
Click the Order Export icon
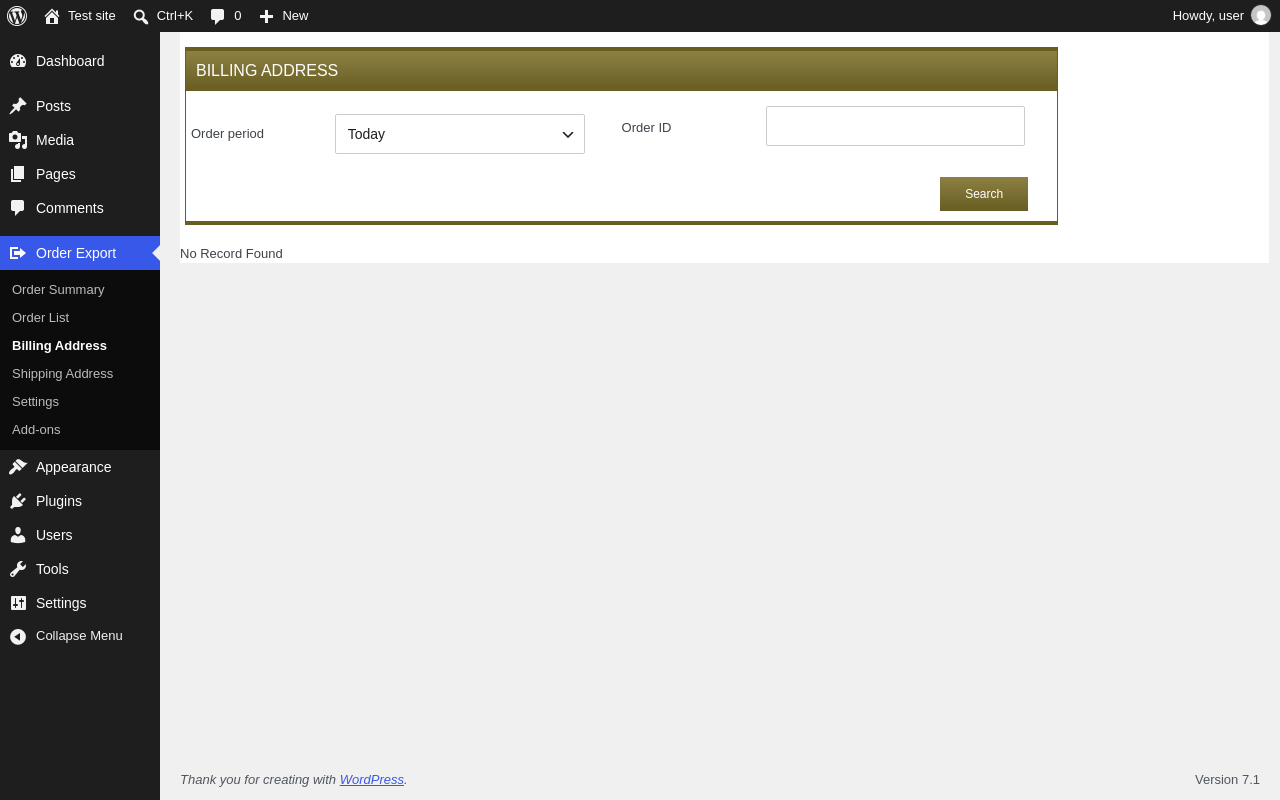click(x=18, y=253)
